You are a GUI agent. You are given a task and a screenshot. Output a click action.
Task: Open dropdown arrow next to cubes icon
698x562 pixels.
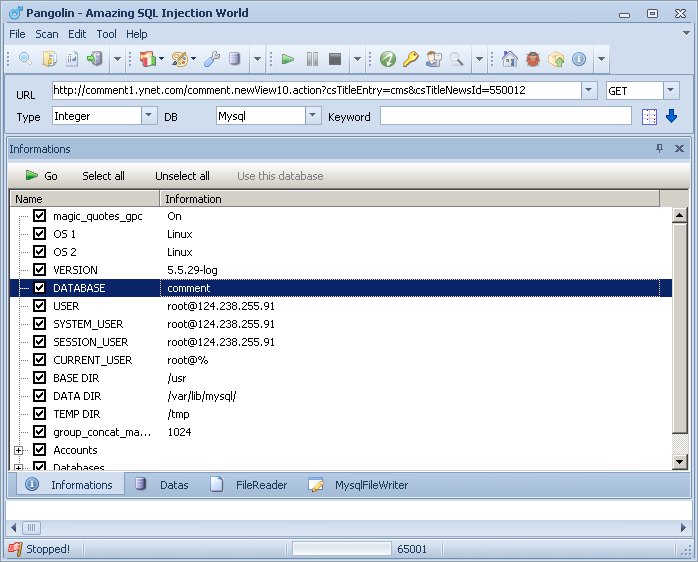pos(162,59)
